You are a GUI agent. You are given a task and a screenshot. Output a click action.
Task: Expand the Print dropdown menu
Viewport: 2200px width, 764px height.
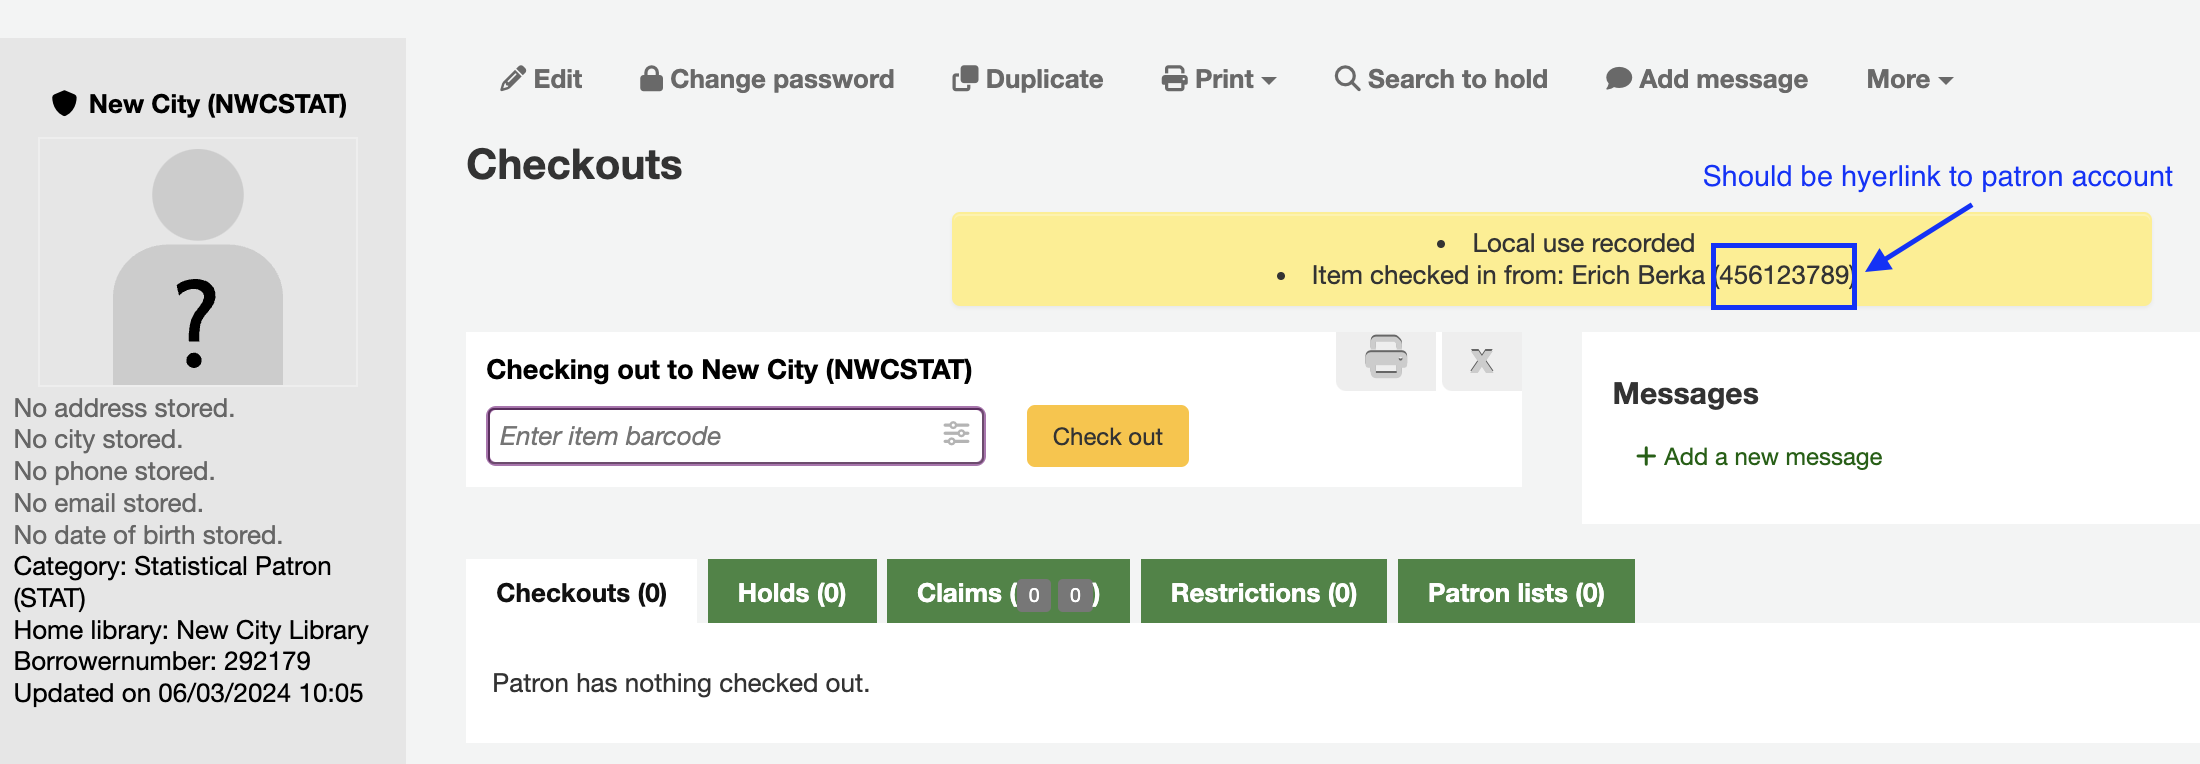point(1219,79)
